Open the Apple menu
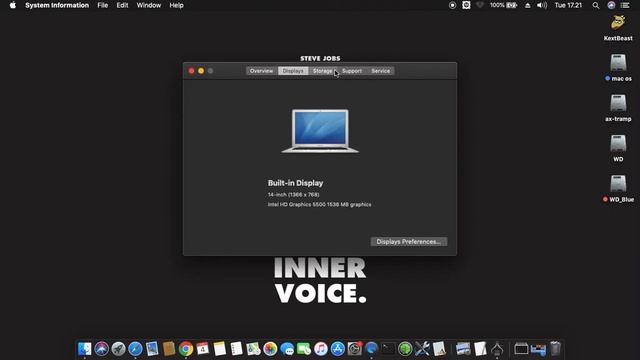The image size is (640, 360). (13, 5)
